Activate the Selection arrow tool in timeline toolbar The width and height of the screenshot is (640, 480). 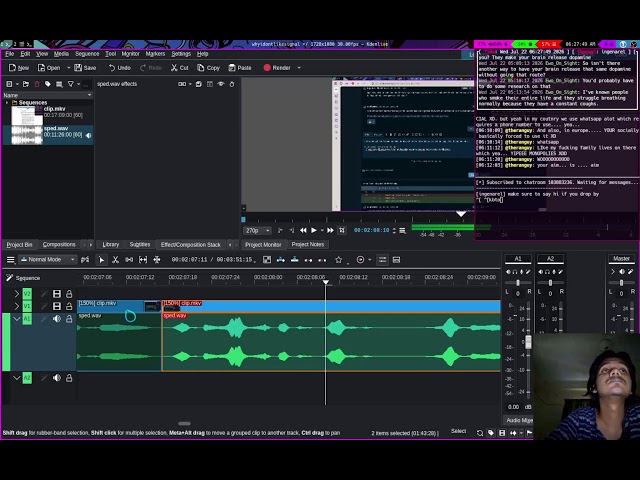(x=102, y=260)
